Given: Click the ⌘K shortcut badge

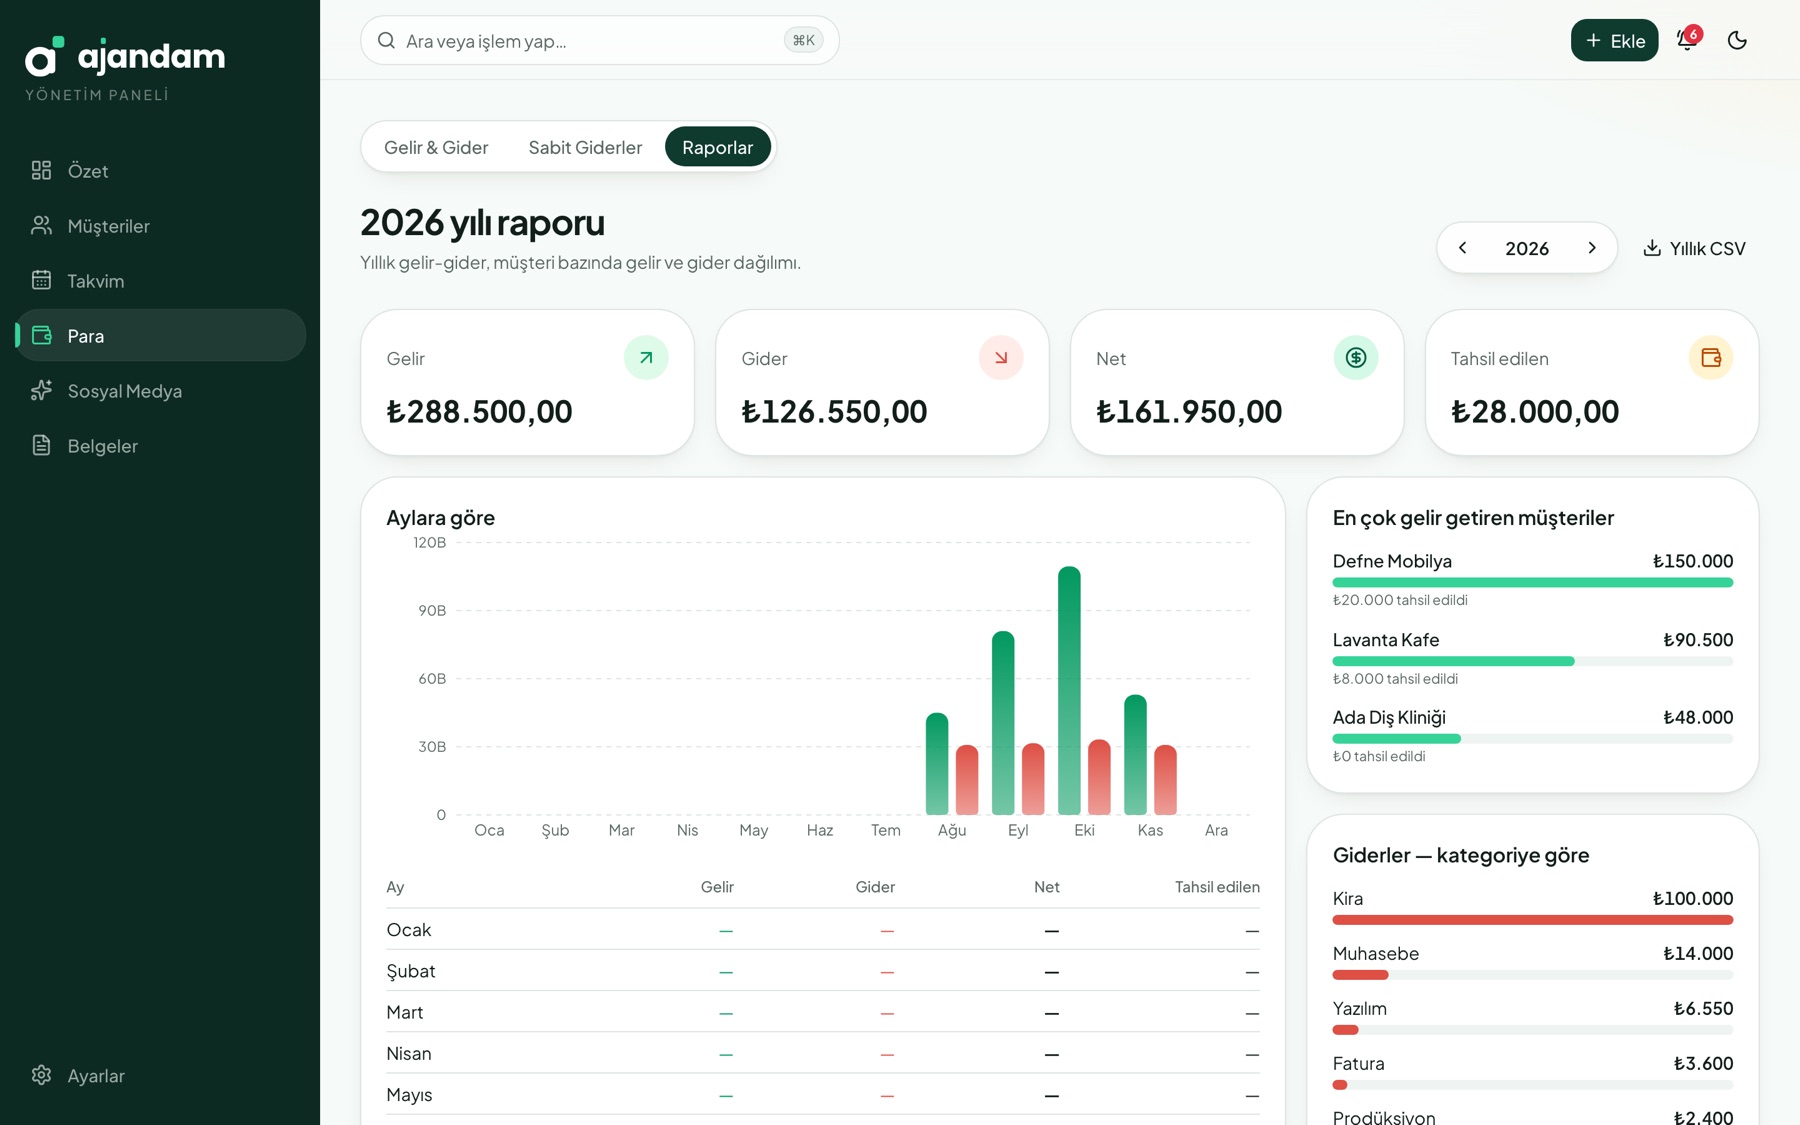Looking at the screenshot, I should (803, 40).
